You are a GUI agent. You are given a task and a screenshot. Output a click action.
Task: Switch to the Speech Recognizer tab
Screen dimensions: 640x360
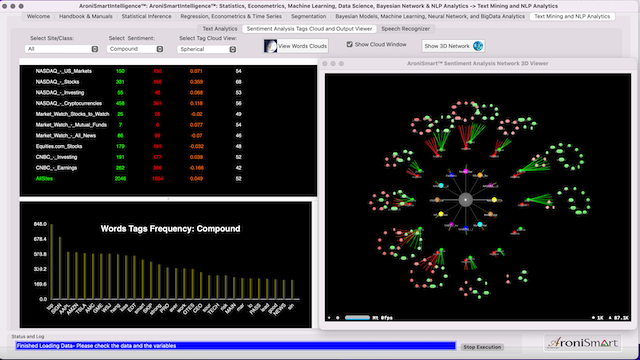[x=405, y=29]
